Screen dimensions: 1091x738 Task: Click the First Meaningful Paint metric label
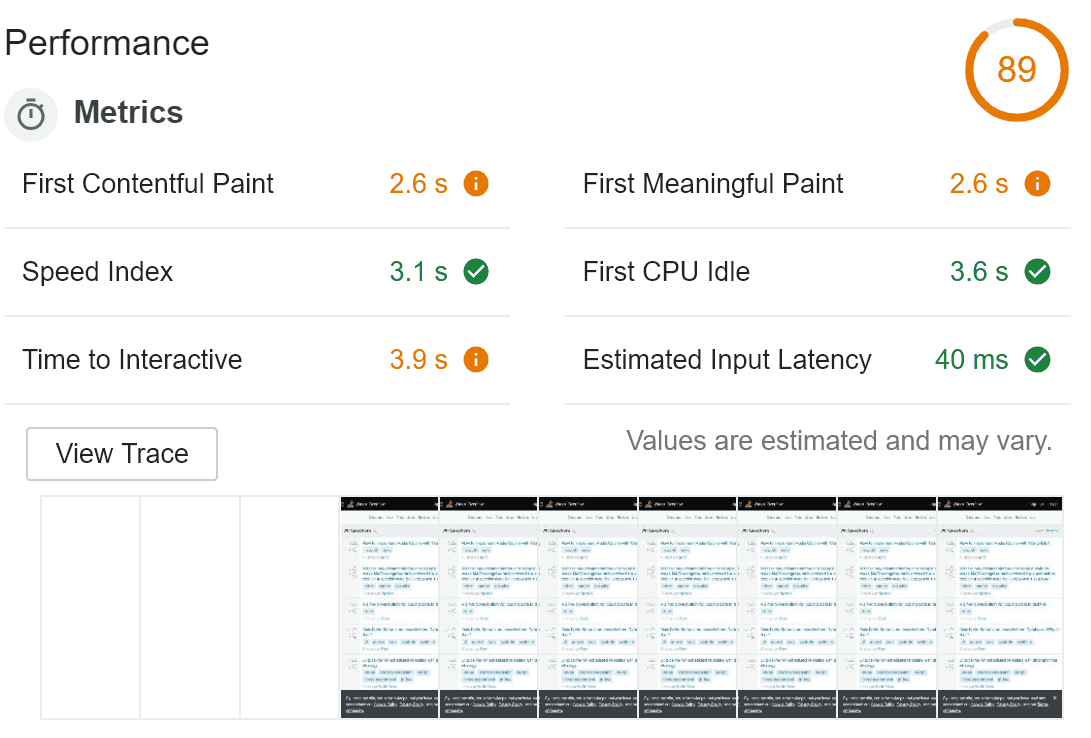[x=713, y=184]
